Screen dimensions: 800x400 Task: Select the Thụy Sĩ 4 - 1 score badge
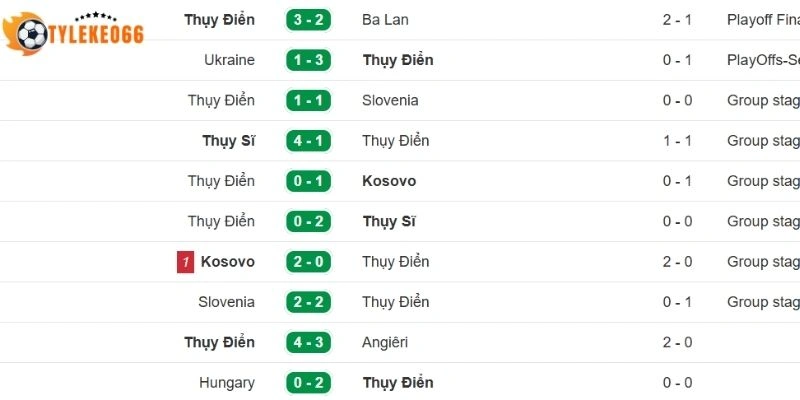(308, 141)
